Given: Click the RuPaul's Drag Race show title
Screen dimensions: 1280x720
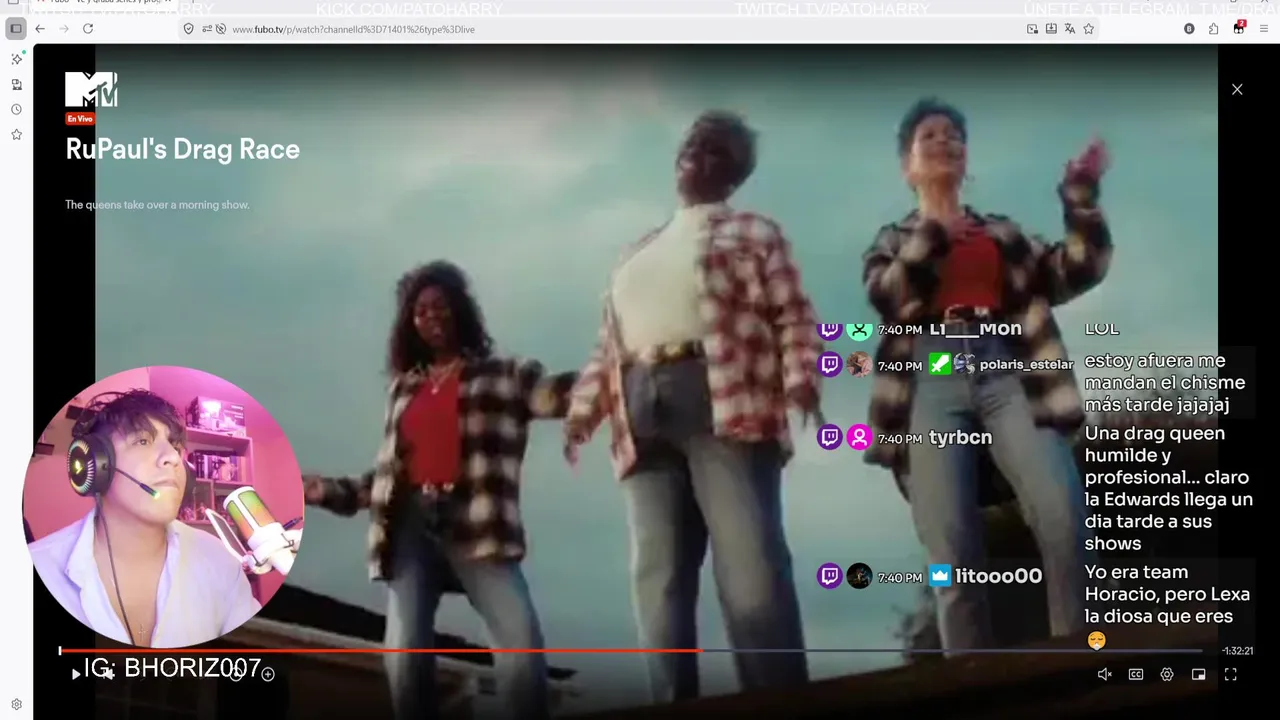Looking at the screenshot, I should point(182,149).
